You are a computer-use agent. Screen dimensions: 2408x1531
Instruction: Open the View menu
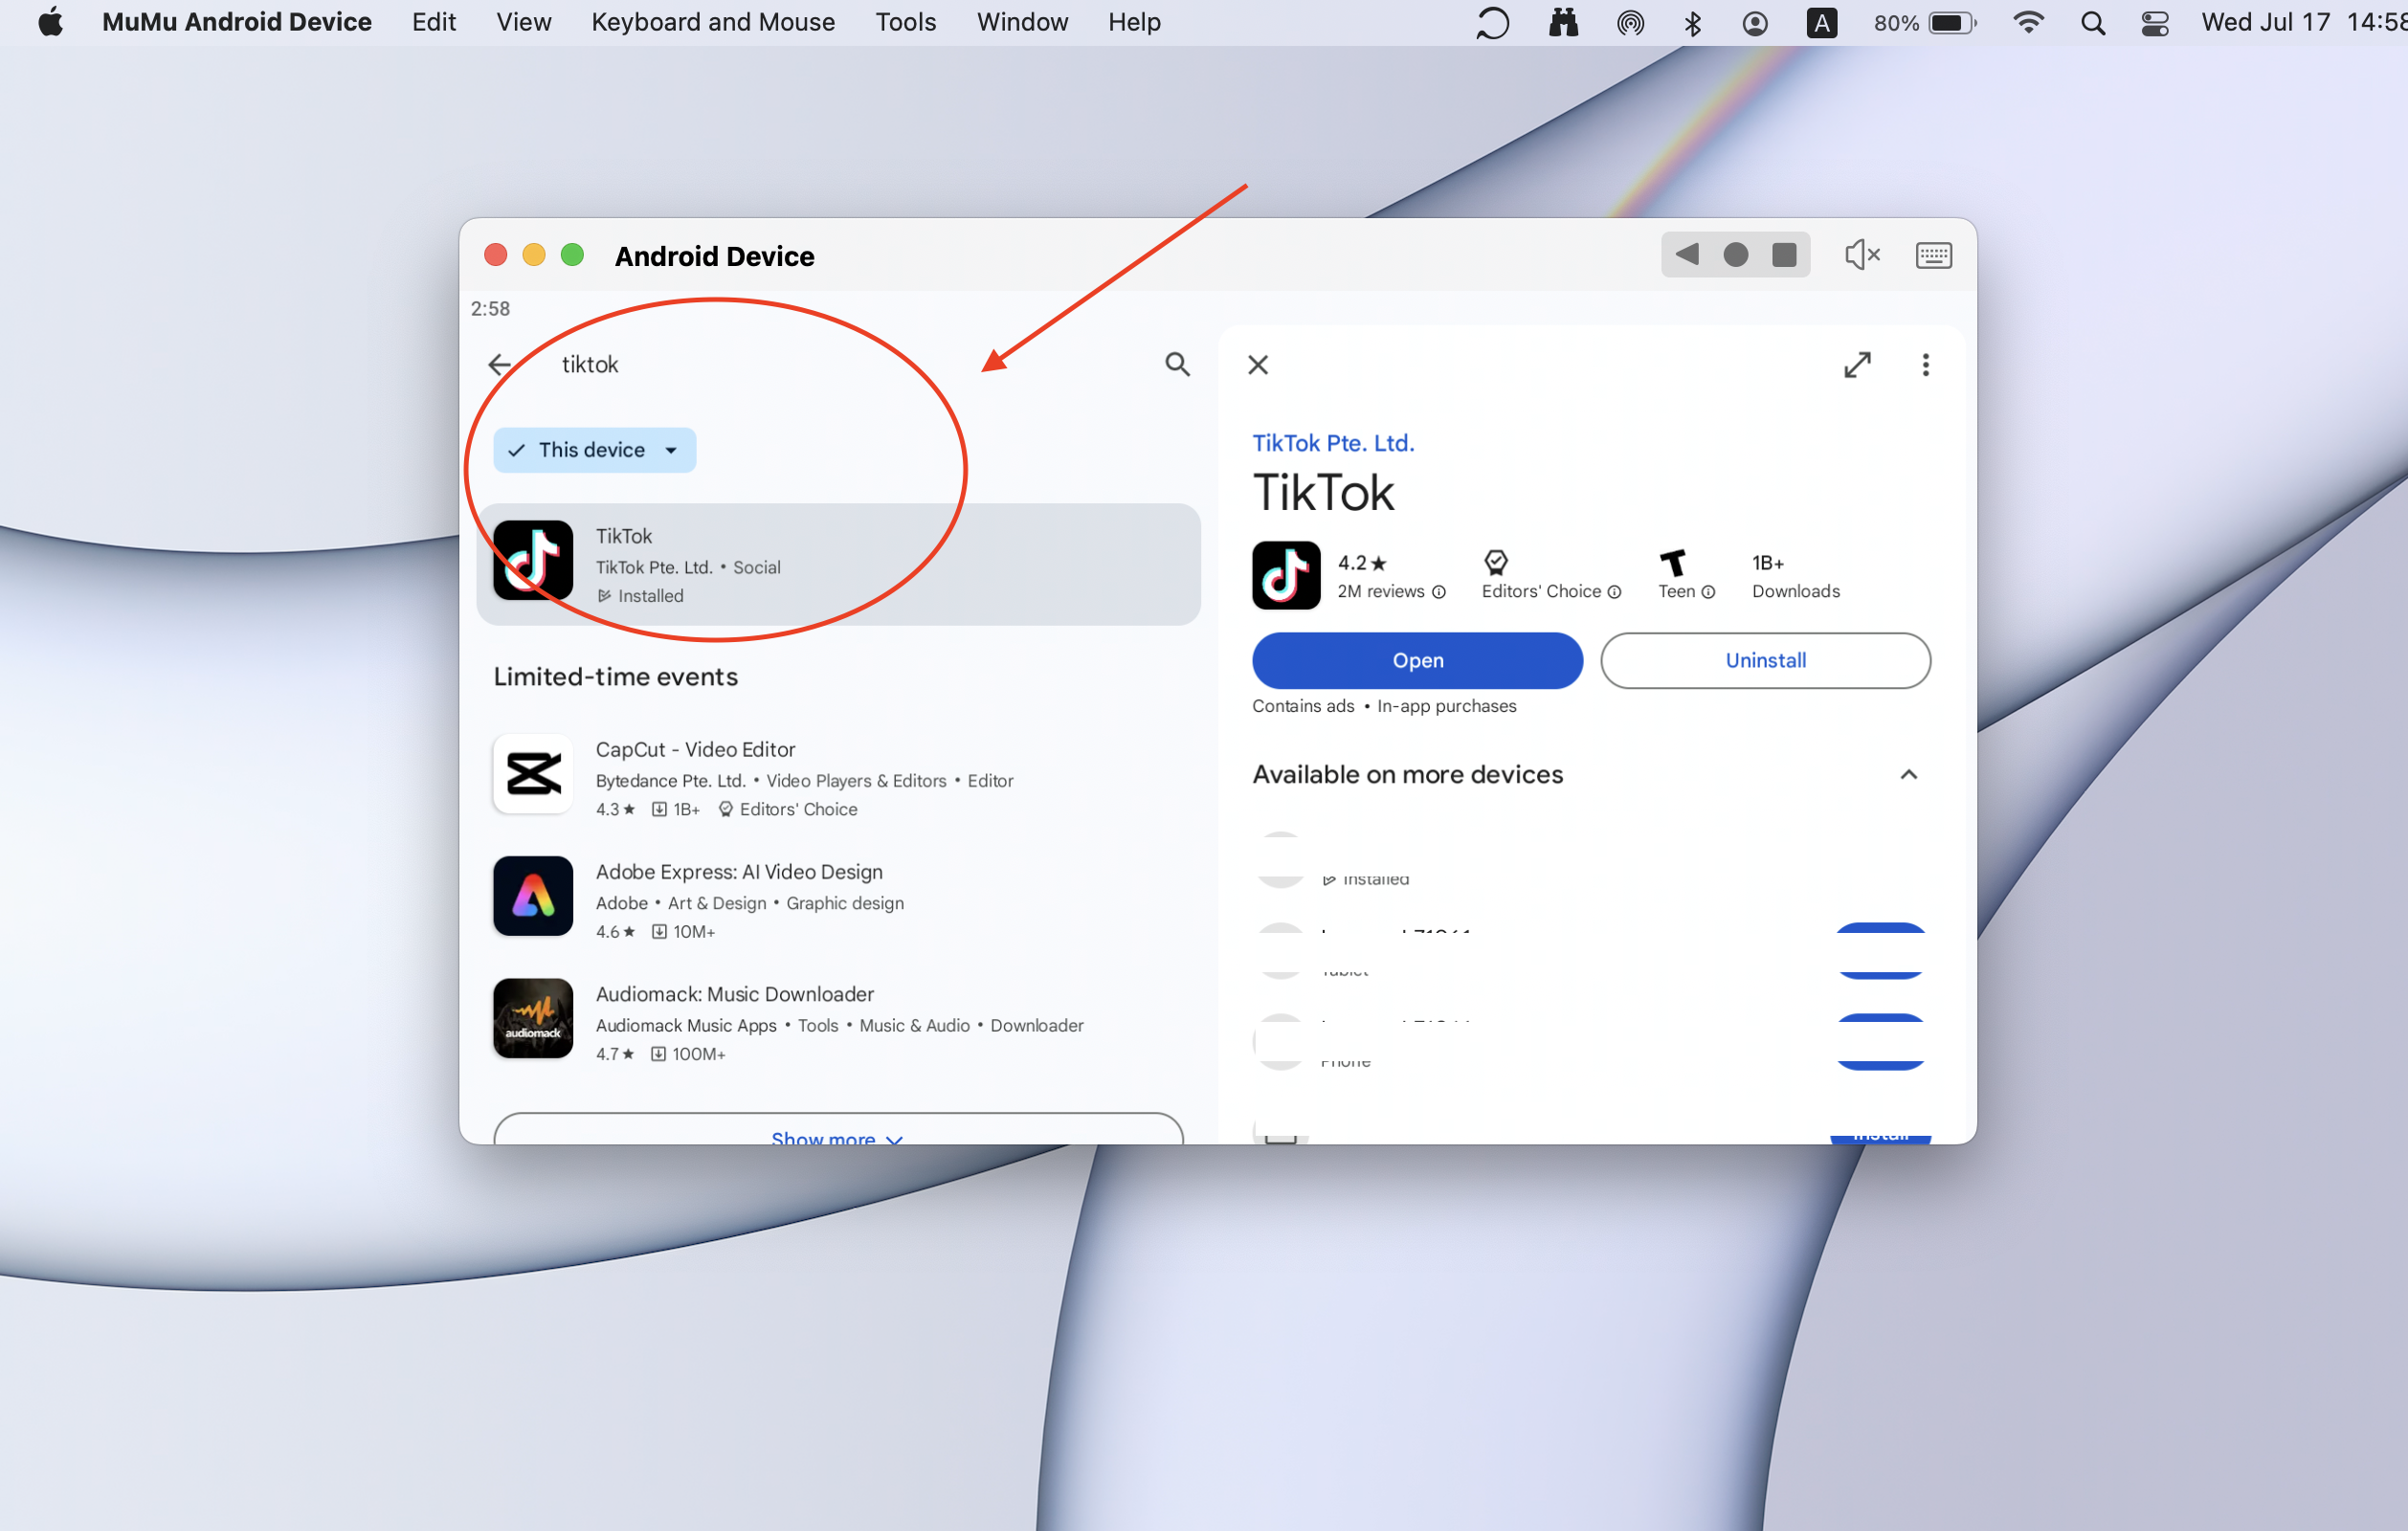coord(523,22)
